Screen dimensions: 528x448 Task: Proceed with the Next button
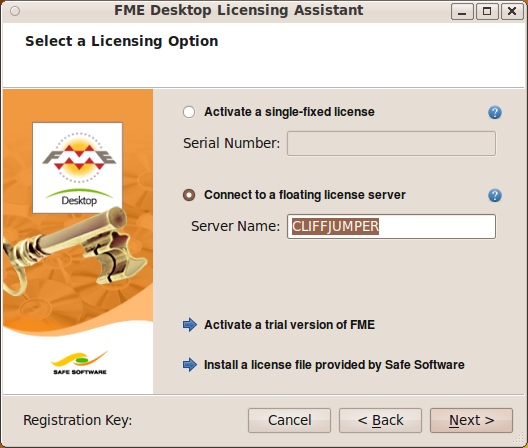tap(471, 420)
